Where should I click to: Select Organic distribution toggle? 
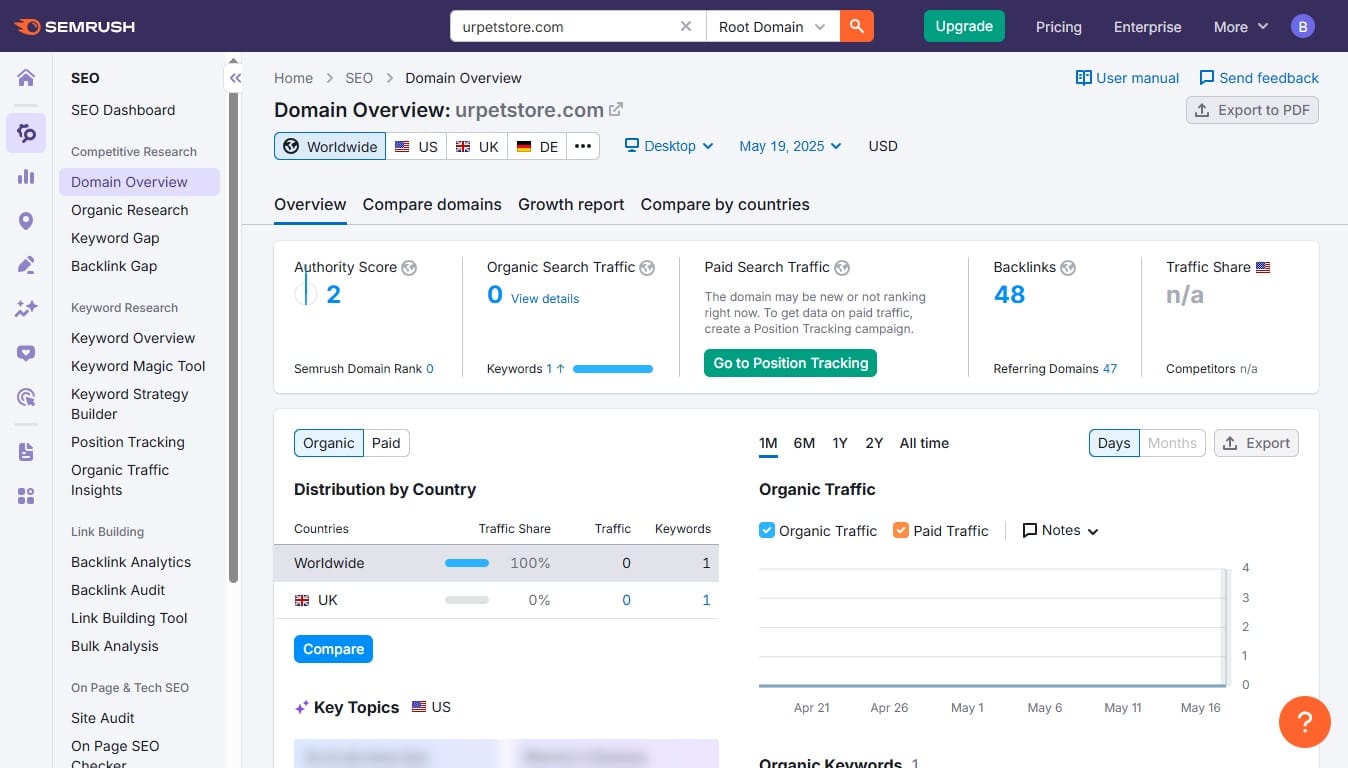[x=329, y=443]
